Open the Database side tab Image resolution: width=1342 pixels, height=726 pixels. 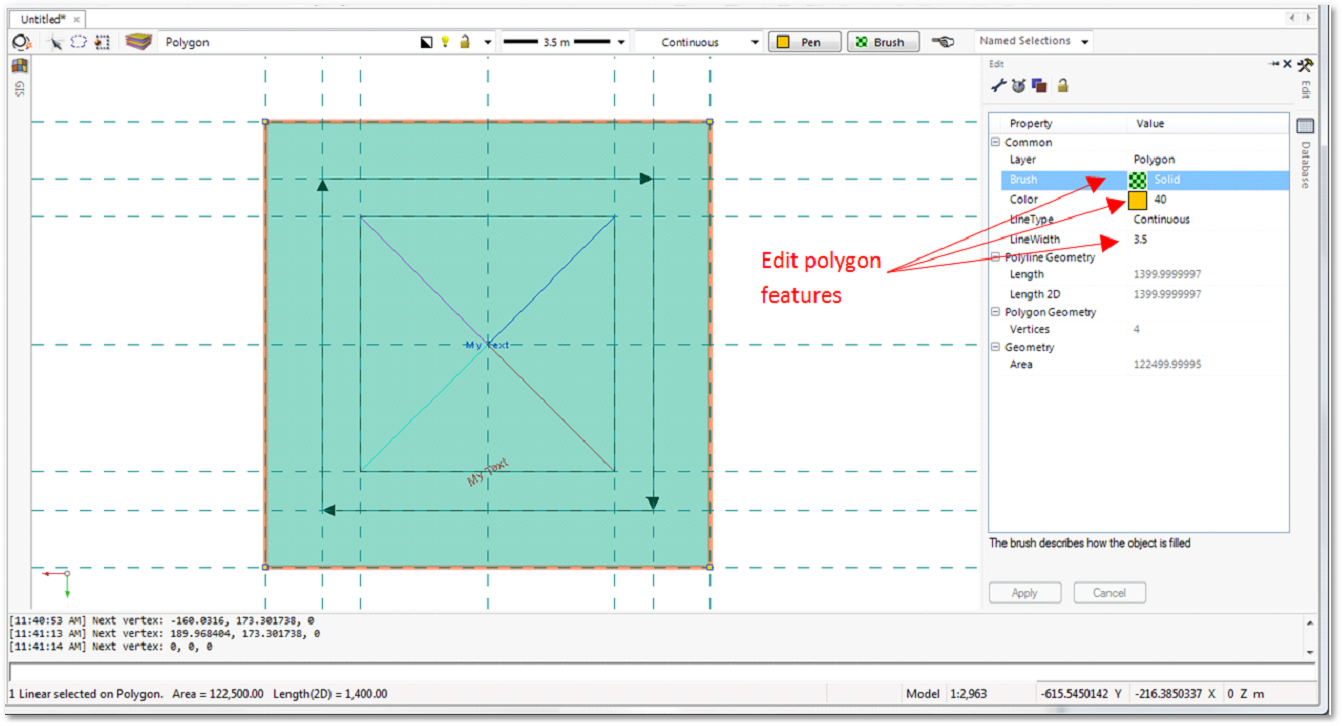1305,165
